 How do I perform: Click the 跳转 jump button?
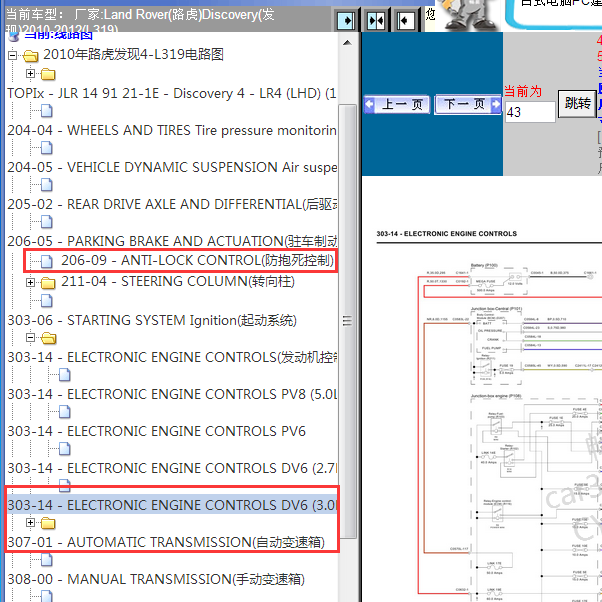tap(577, 104)
